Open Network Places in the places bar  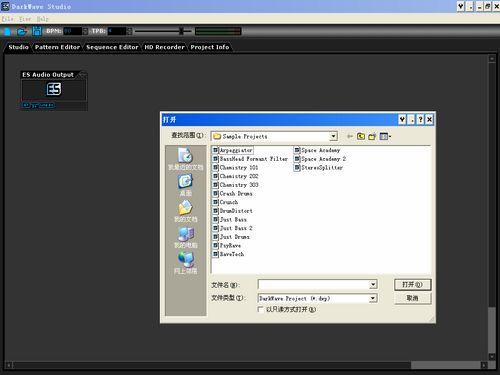coord(186,263)
